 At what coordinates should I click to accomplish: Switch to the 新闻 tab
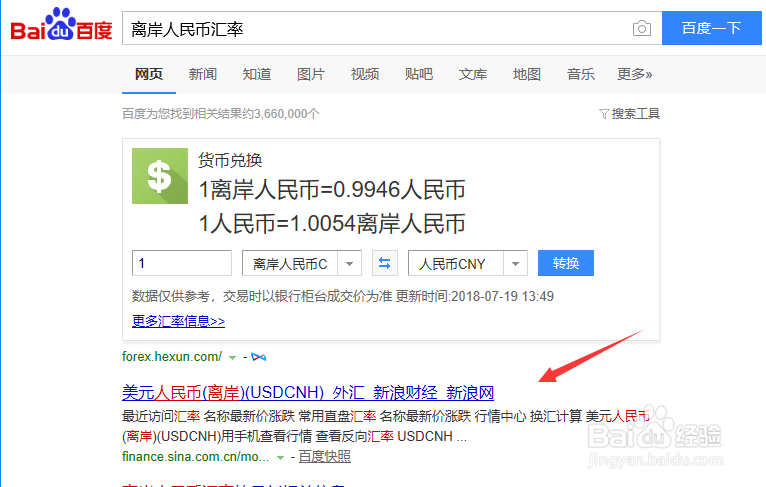pyautogui.click(x=203, y=74)
